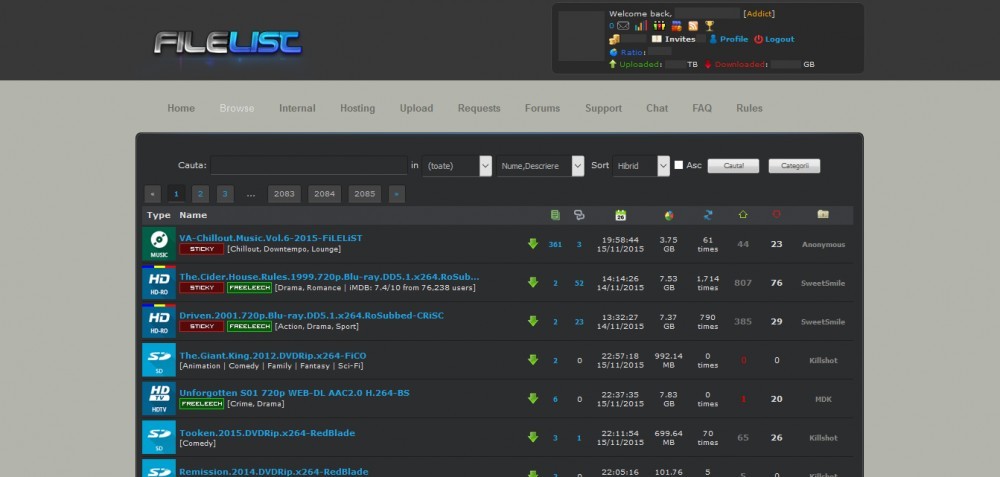Click the Categorii button
The height and width of the screenshot is (477, 1000).
click(794, 166)
